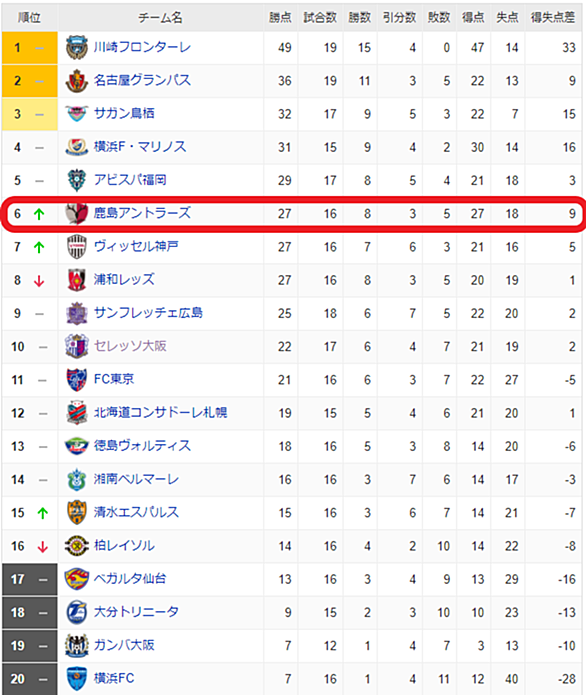
Task: Open the 大分トリニータ team page
Action: point(136,612)
